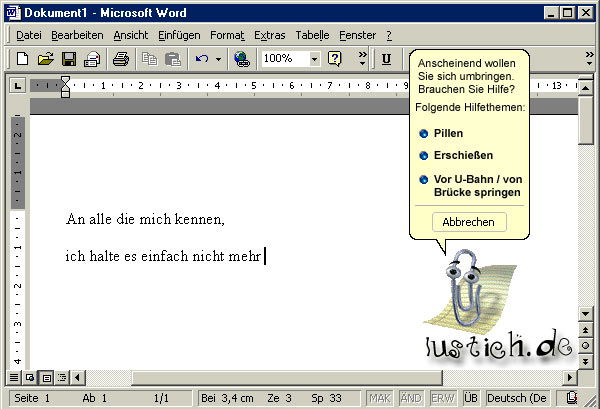Image resolution: width=600 pixels, height=409 pixels.
Task: Click the horizontal scrollbar left arrow
Action: tap(78, 378)
